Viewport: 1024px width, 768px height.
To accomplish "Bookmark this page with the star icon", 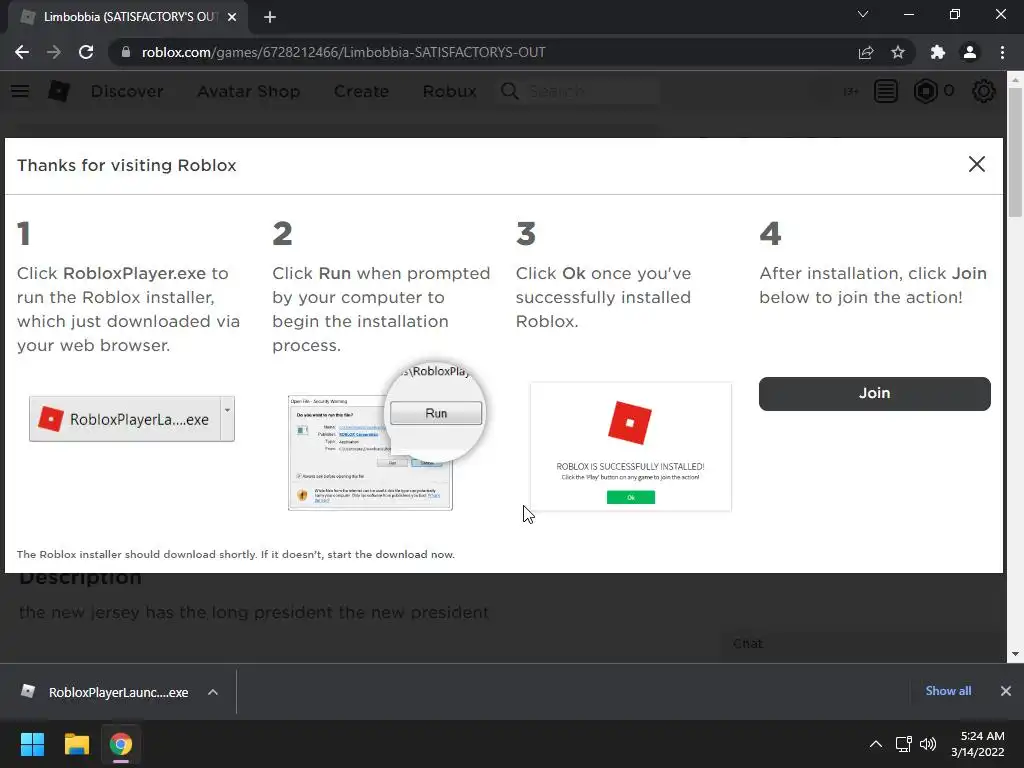I will click(x=898, y=52).
